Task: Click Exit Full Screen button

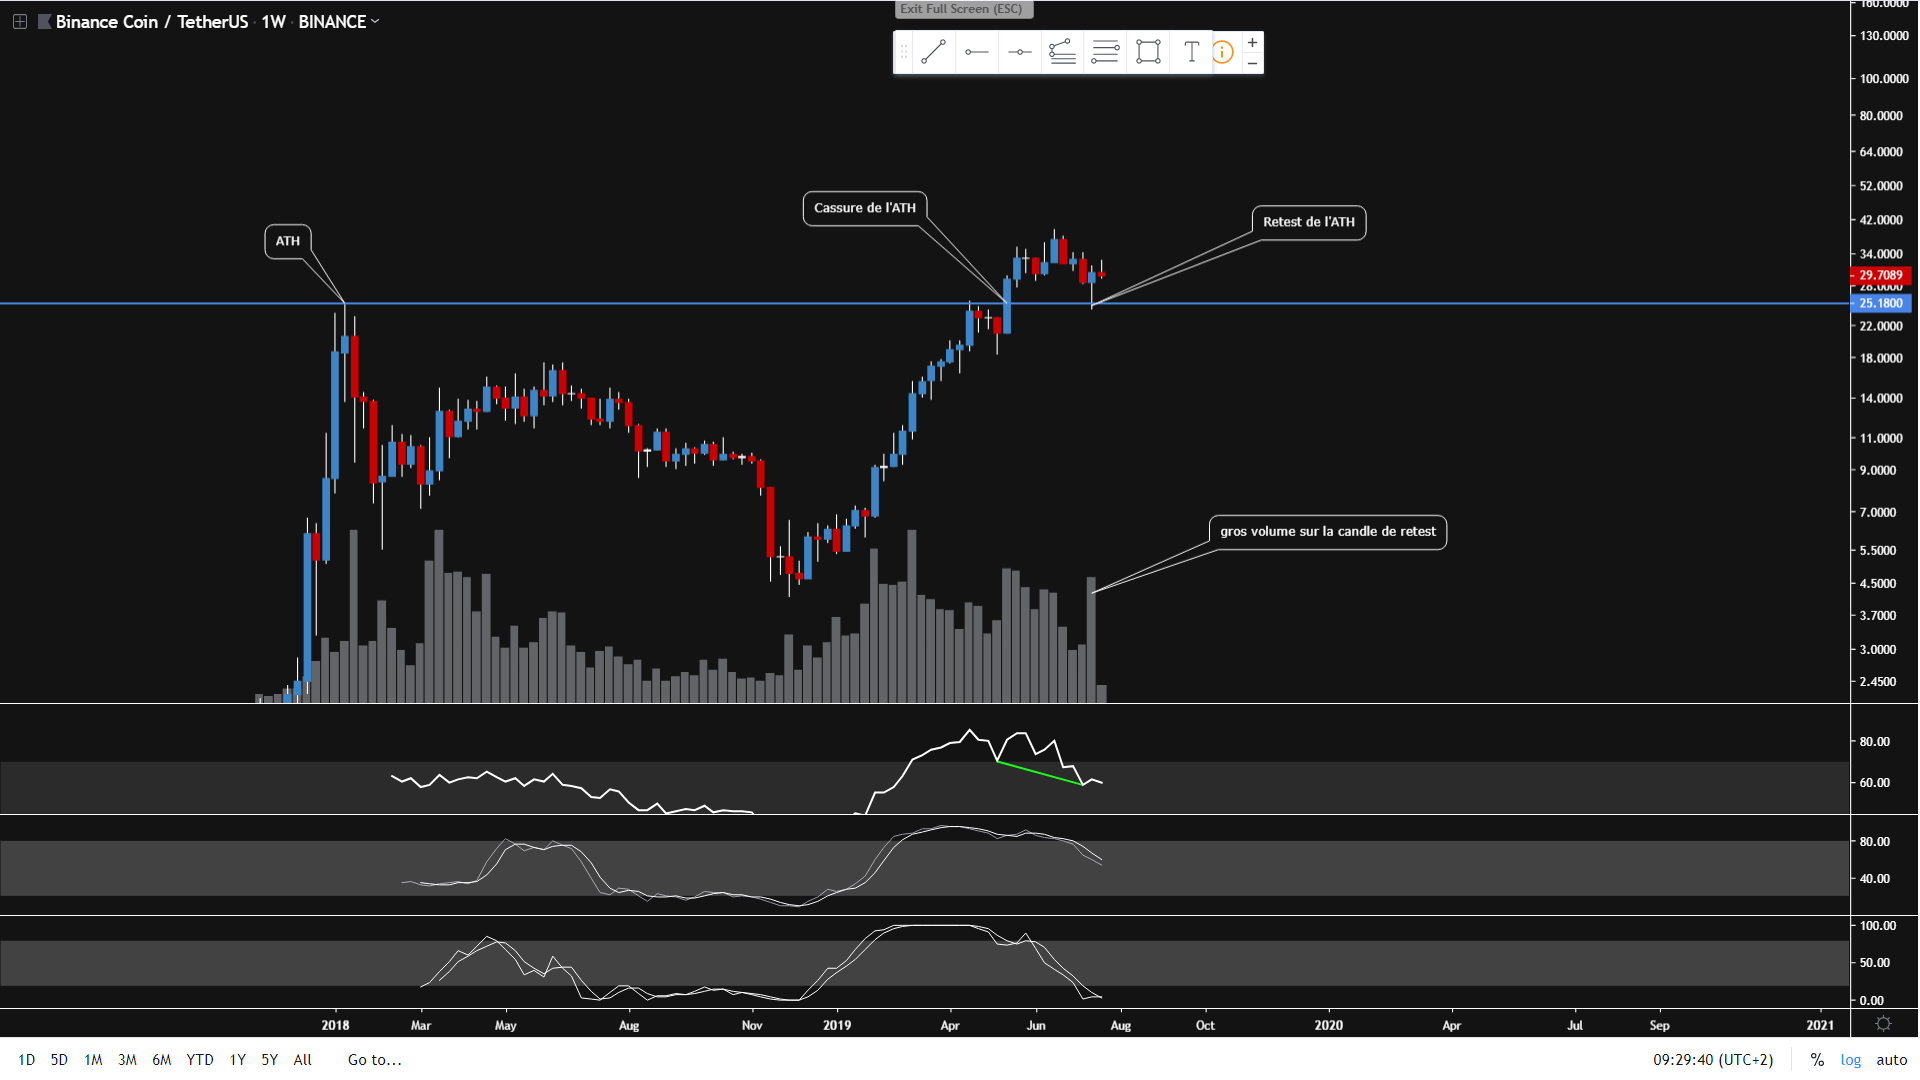Action: [x=961, y=9]
